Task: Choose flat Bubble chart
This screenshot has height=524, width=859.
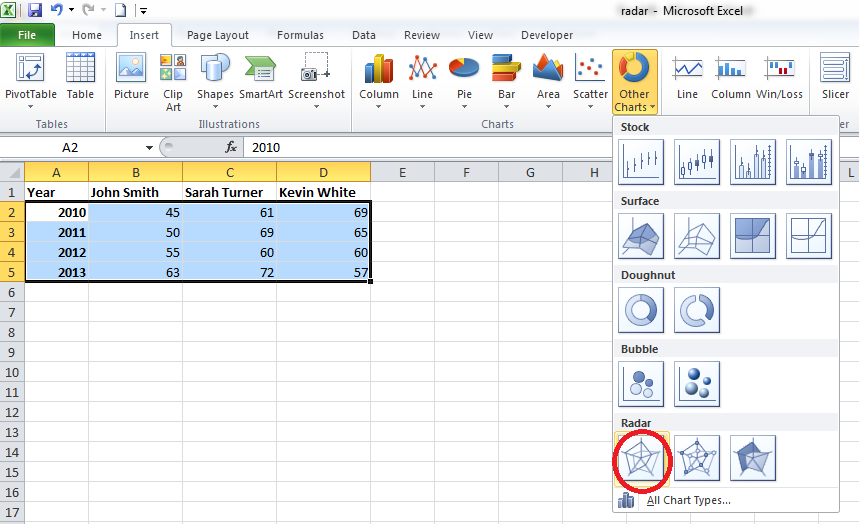Action: click(641, 384)
